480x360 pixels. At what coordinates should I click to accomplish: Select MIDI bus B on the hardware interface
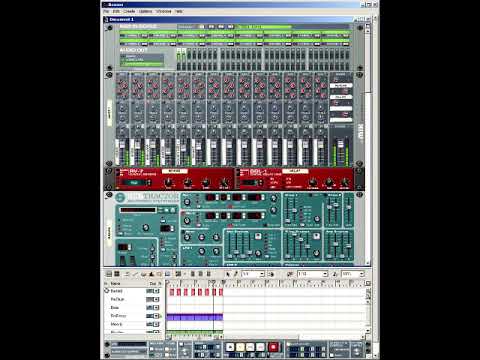[x=211, y=26]
